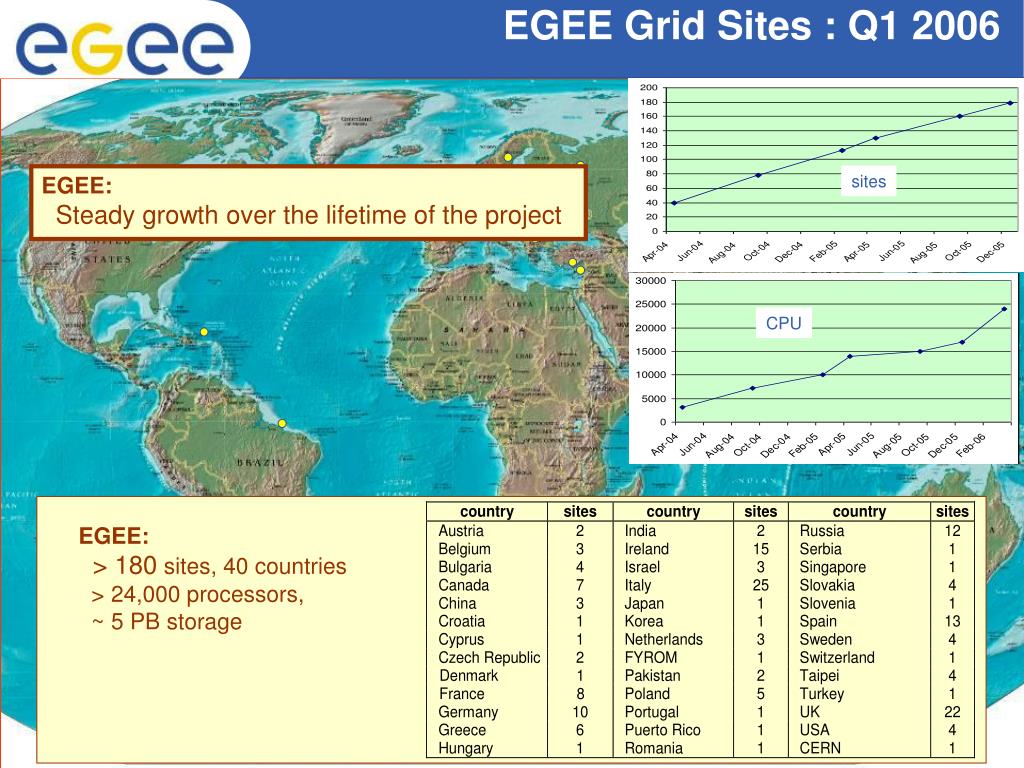Click the yellow site dot near Puerto Rico

[204, 332]
